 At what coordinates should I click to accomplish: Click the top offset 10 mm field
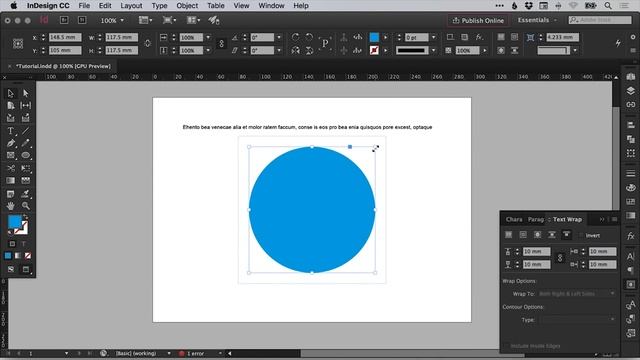pyautogui.click(x=537, y=251)
